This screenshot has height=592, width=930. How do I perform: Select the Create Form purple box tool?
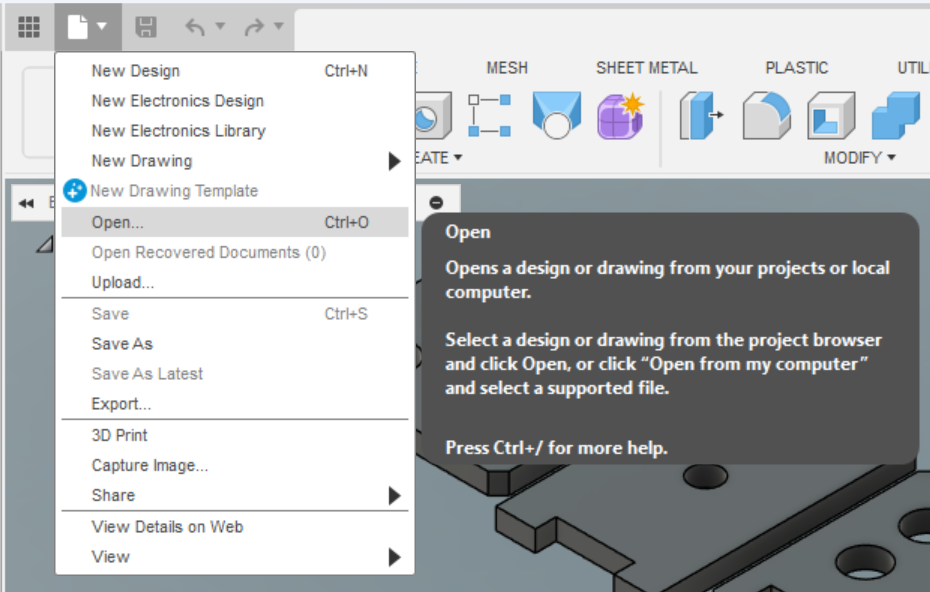pos(620,116)
